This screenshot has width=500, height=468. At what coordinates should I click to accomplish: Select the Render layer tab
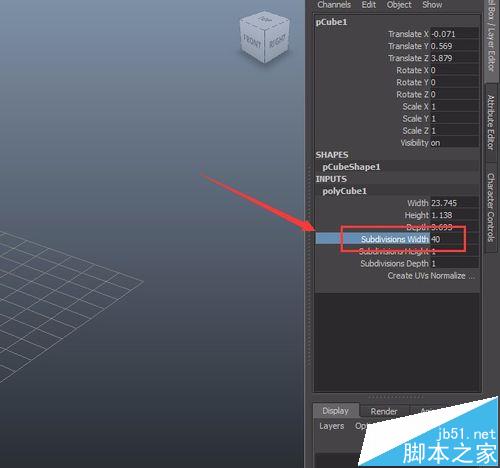click(384, 411)
